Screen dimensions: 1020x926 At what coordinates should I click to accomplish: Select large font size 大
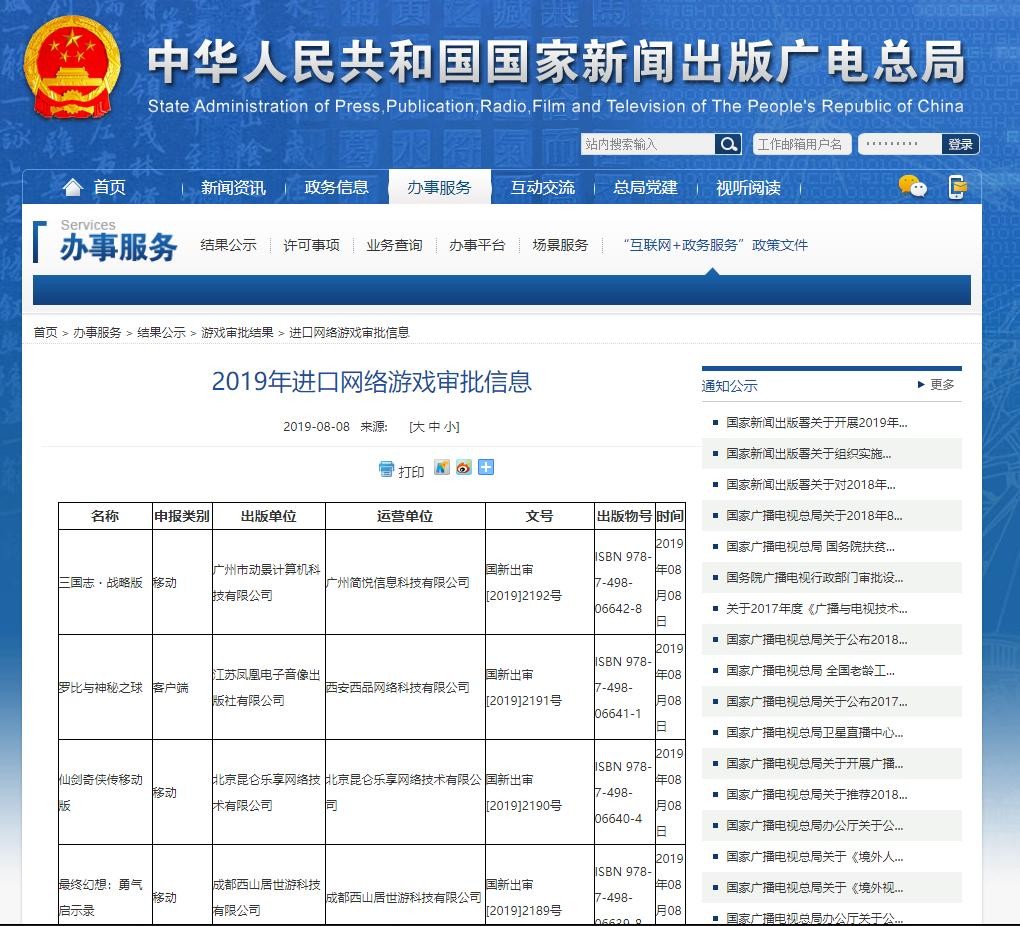[417, 427]
